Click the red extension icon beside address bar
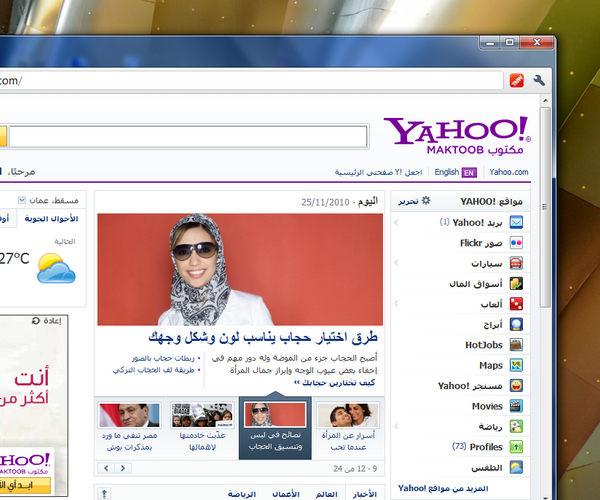The width and height of the screenshot is (600, 500). (x=517, y=80)
